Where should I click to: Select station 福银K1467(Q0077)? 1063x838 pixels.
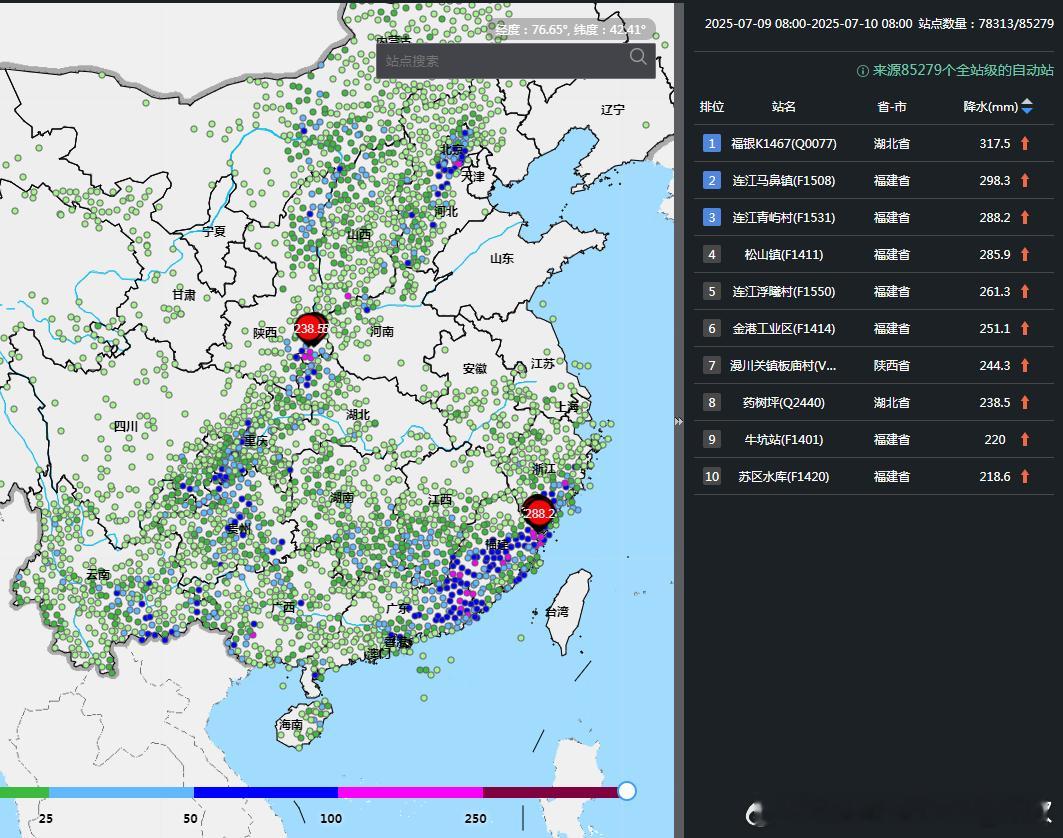tap(784, 144)
